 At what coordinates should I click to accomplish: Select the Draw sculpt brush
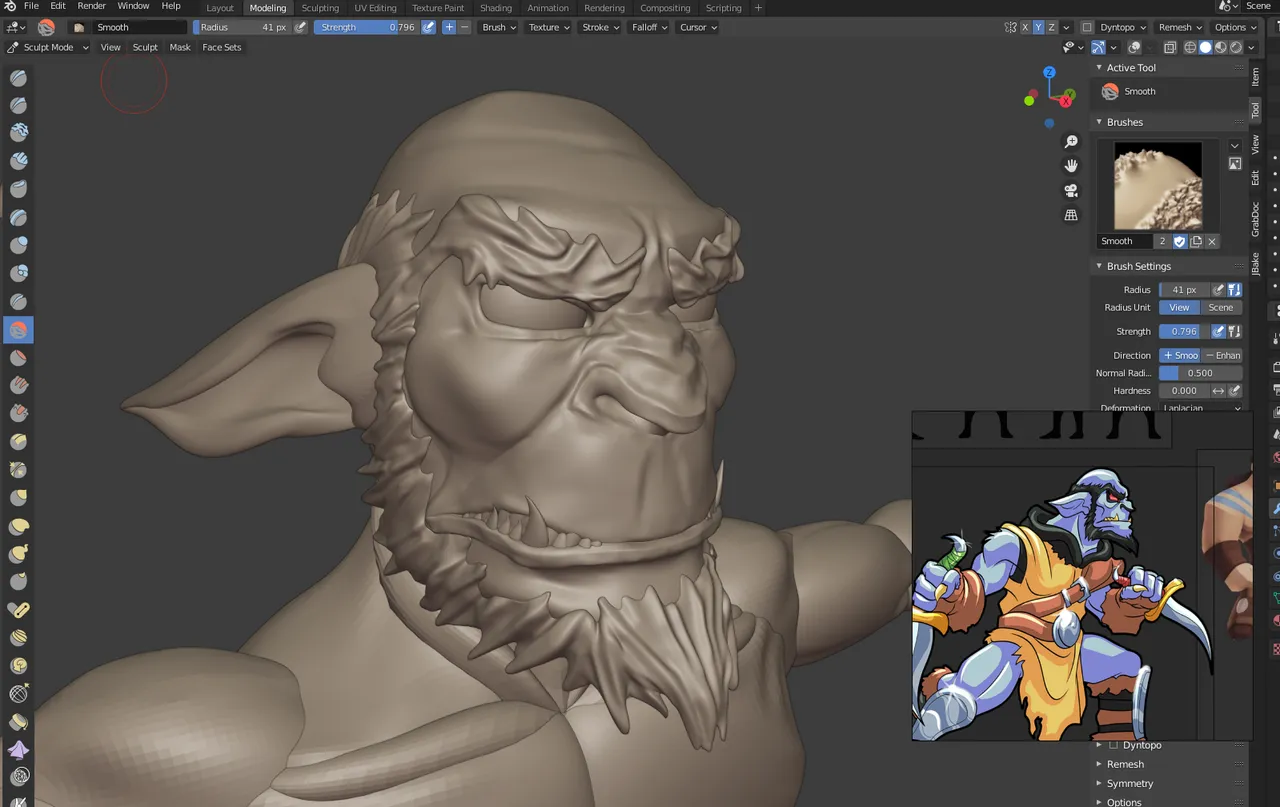click(18, 78)
